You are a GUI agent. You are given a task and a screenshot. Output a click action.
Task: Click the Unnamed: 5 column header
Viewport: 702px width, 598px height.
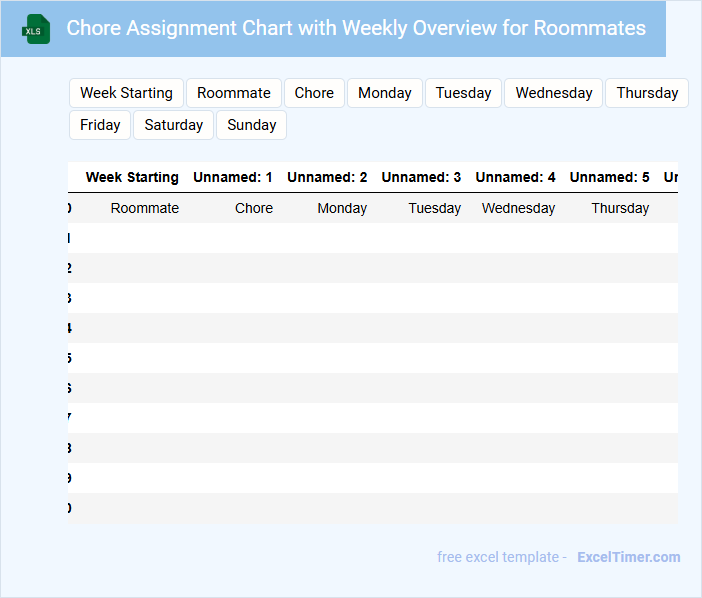[609, 177]
